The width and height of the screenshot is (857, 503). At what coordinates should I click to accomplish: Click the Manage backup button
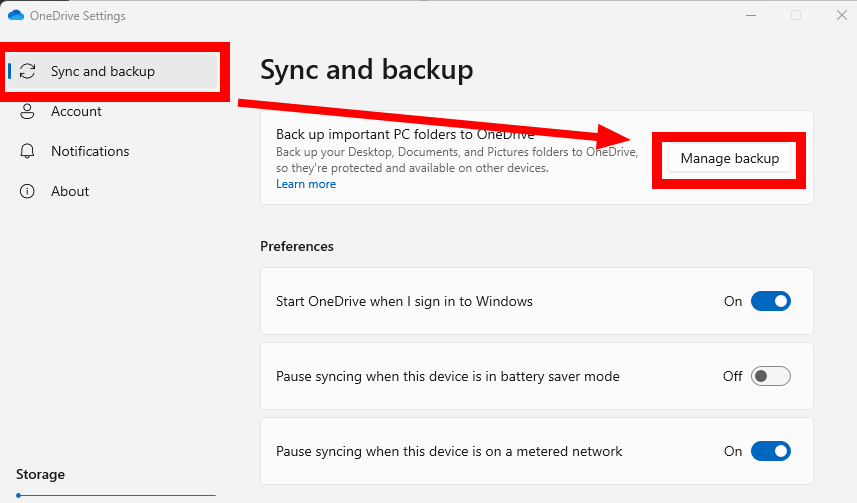click(x=730, y=159)
